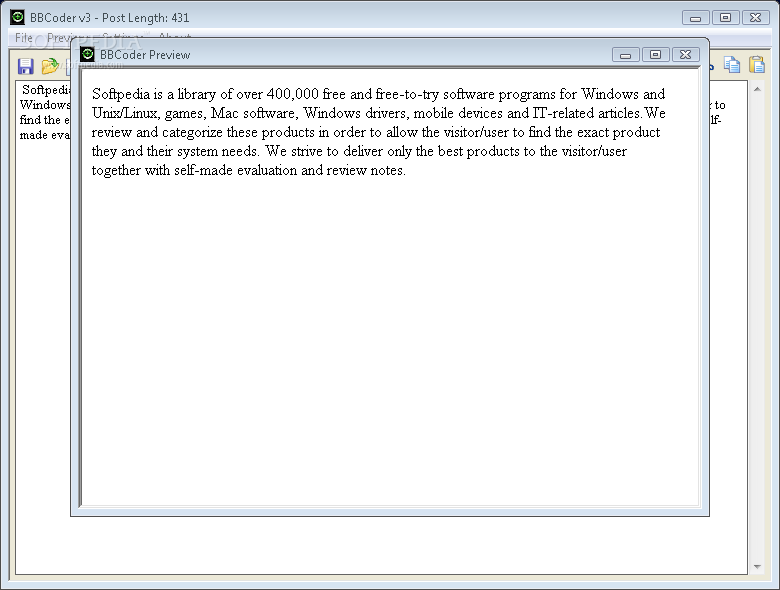
Task: Maximize the BBCoder v3 main window
Action: (x=725, y=17)
